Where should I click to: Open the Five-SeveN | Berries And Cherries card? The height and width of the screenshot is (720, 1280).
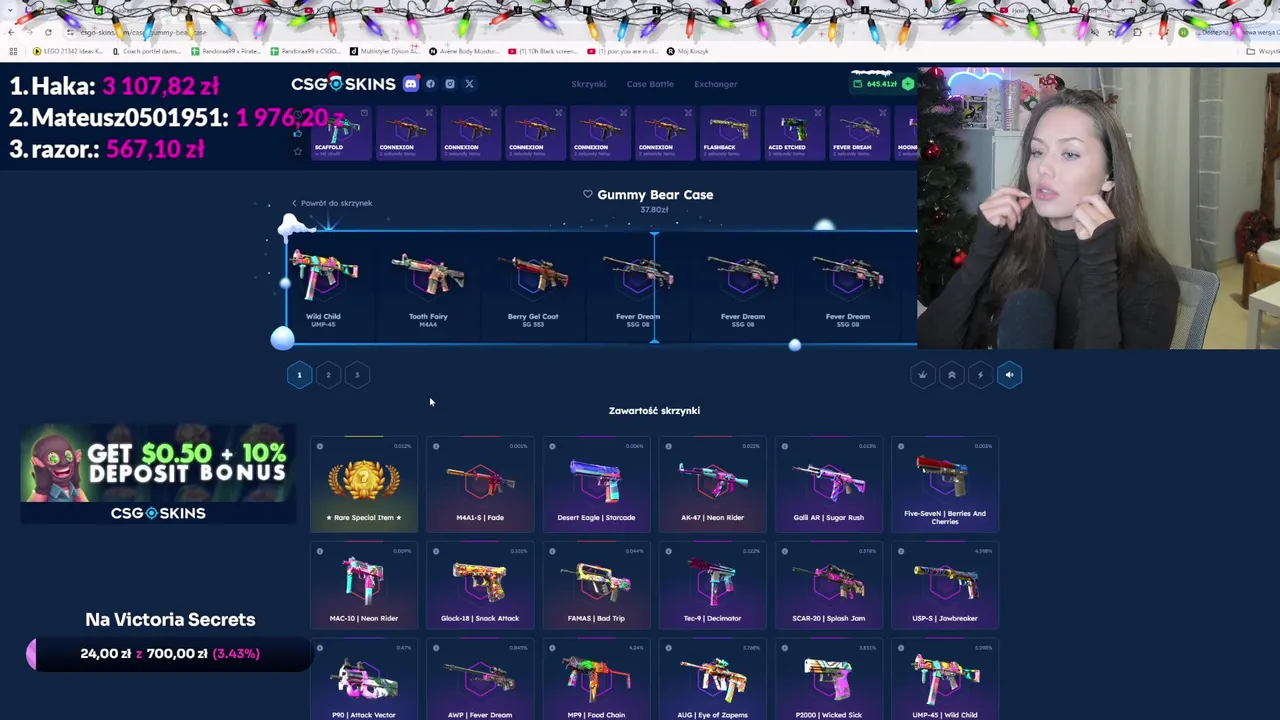945,484
